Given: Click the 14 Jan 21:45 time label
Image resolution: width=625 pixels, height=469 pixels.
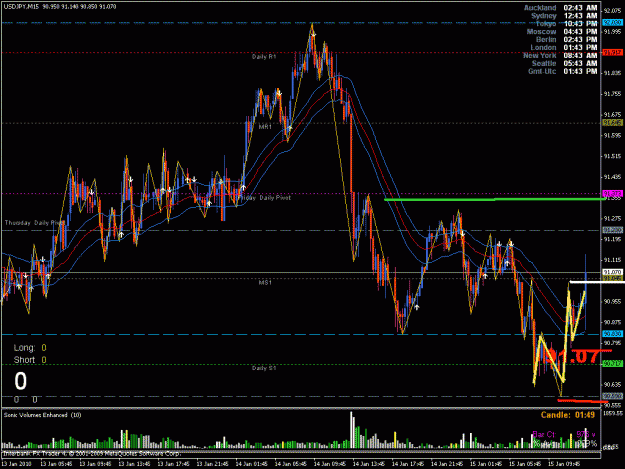Looking at the screenshot, I should click(x=447, y=464).
